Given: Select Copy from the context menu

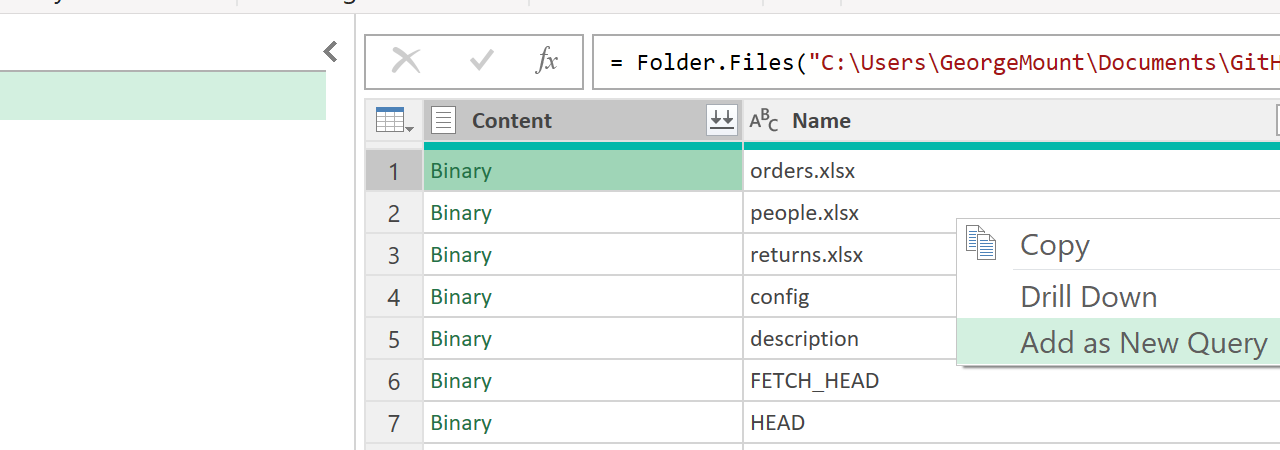Looking at the screenshot, I should tap(1054, 245).
